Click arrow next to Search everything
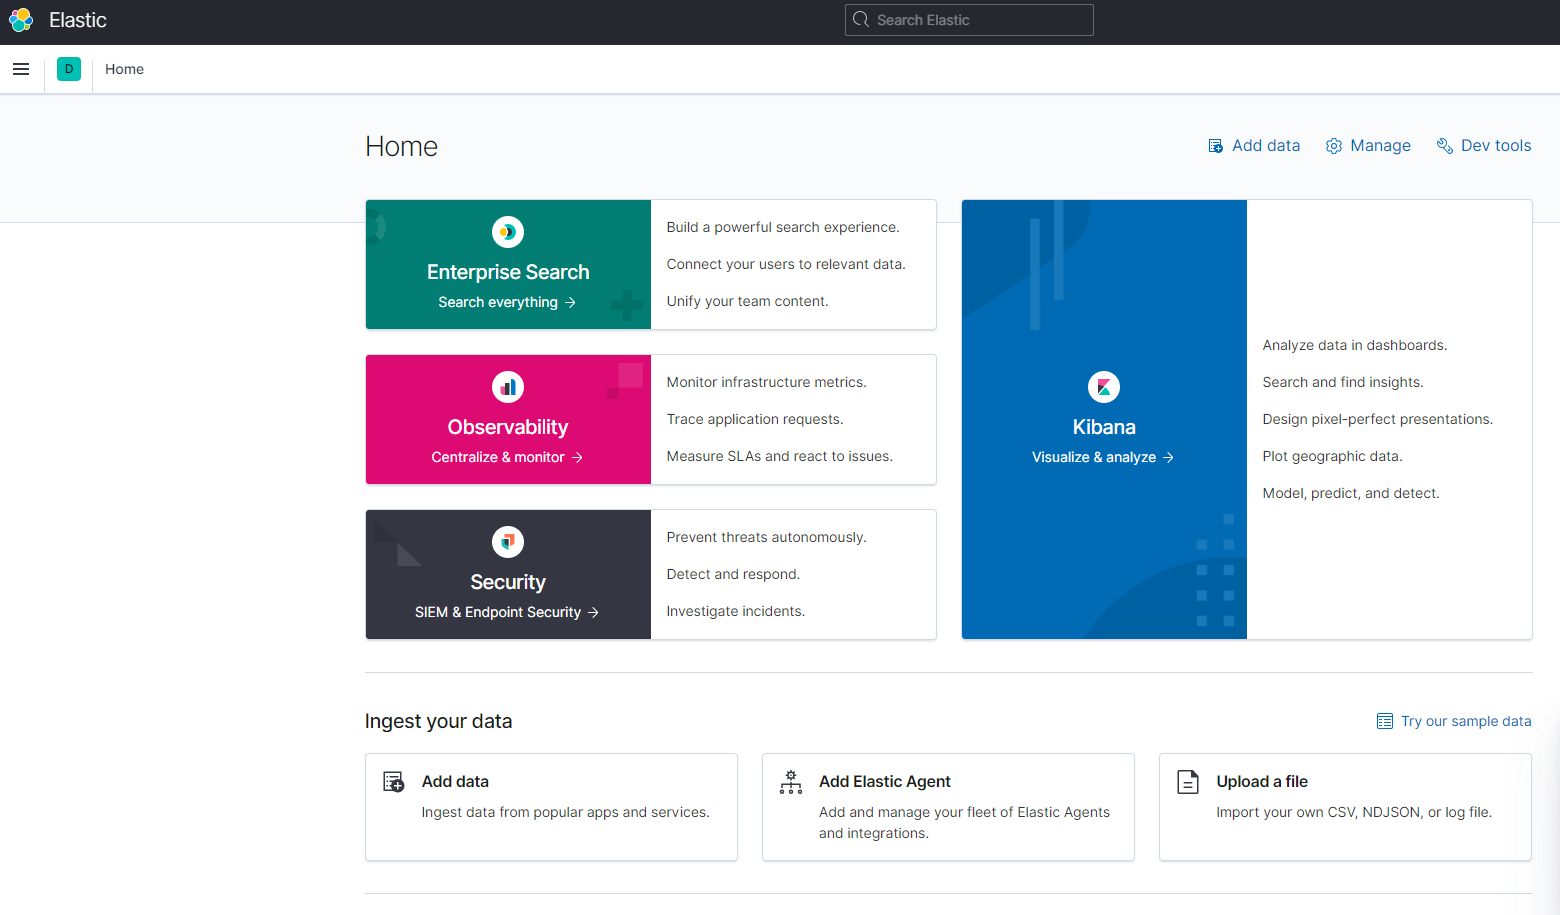The image size is (1560, 915). click(570, 302)
